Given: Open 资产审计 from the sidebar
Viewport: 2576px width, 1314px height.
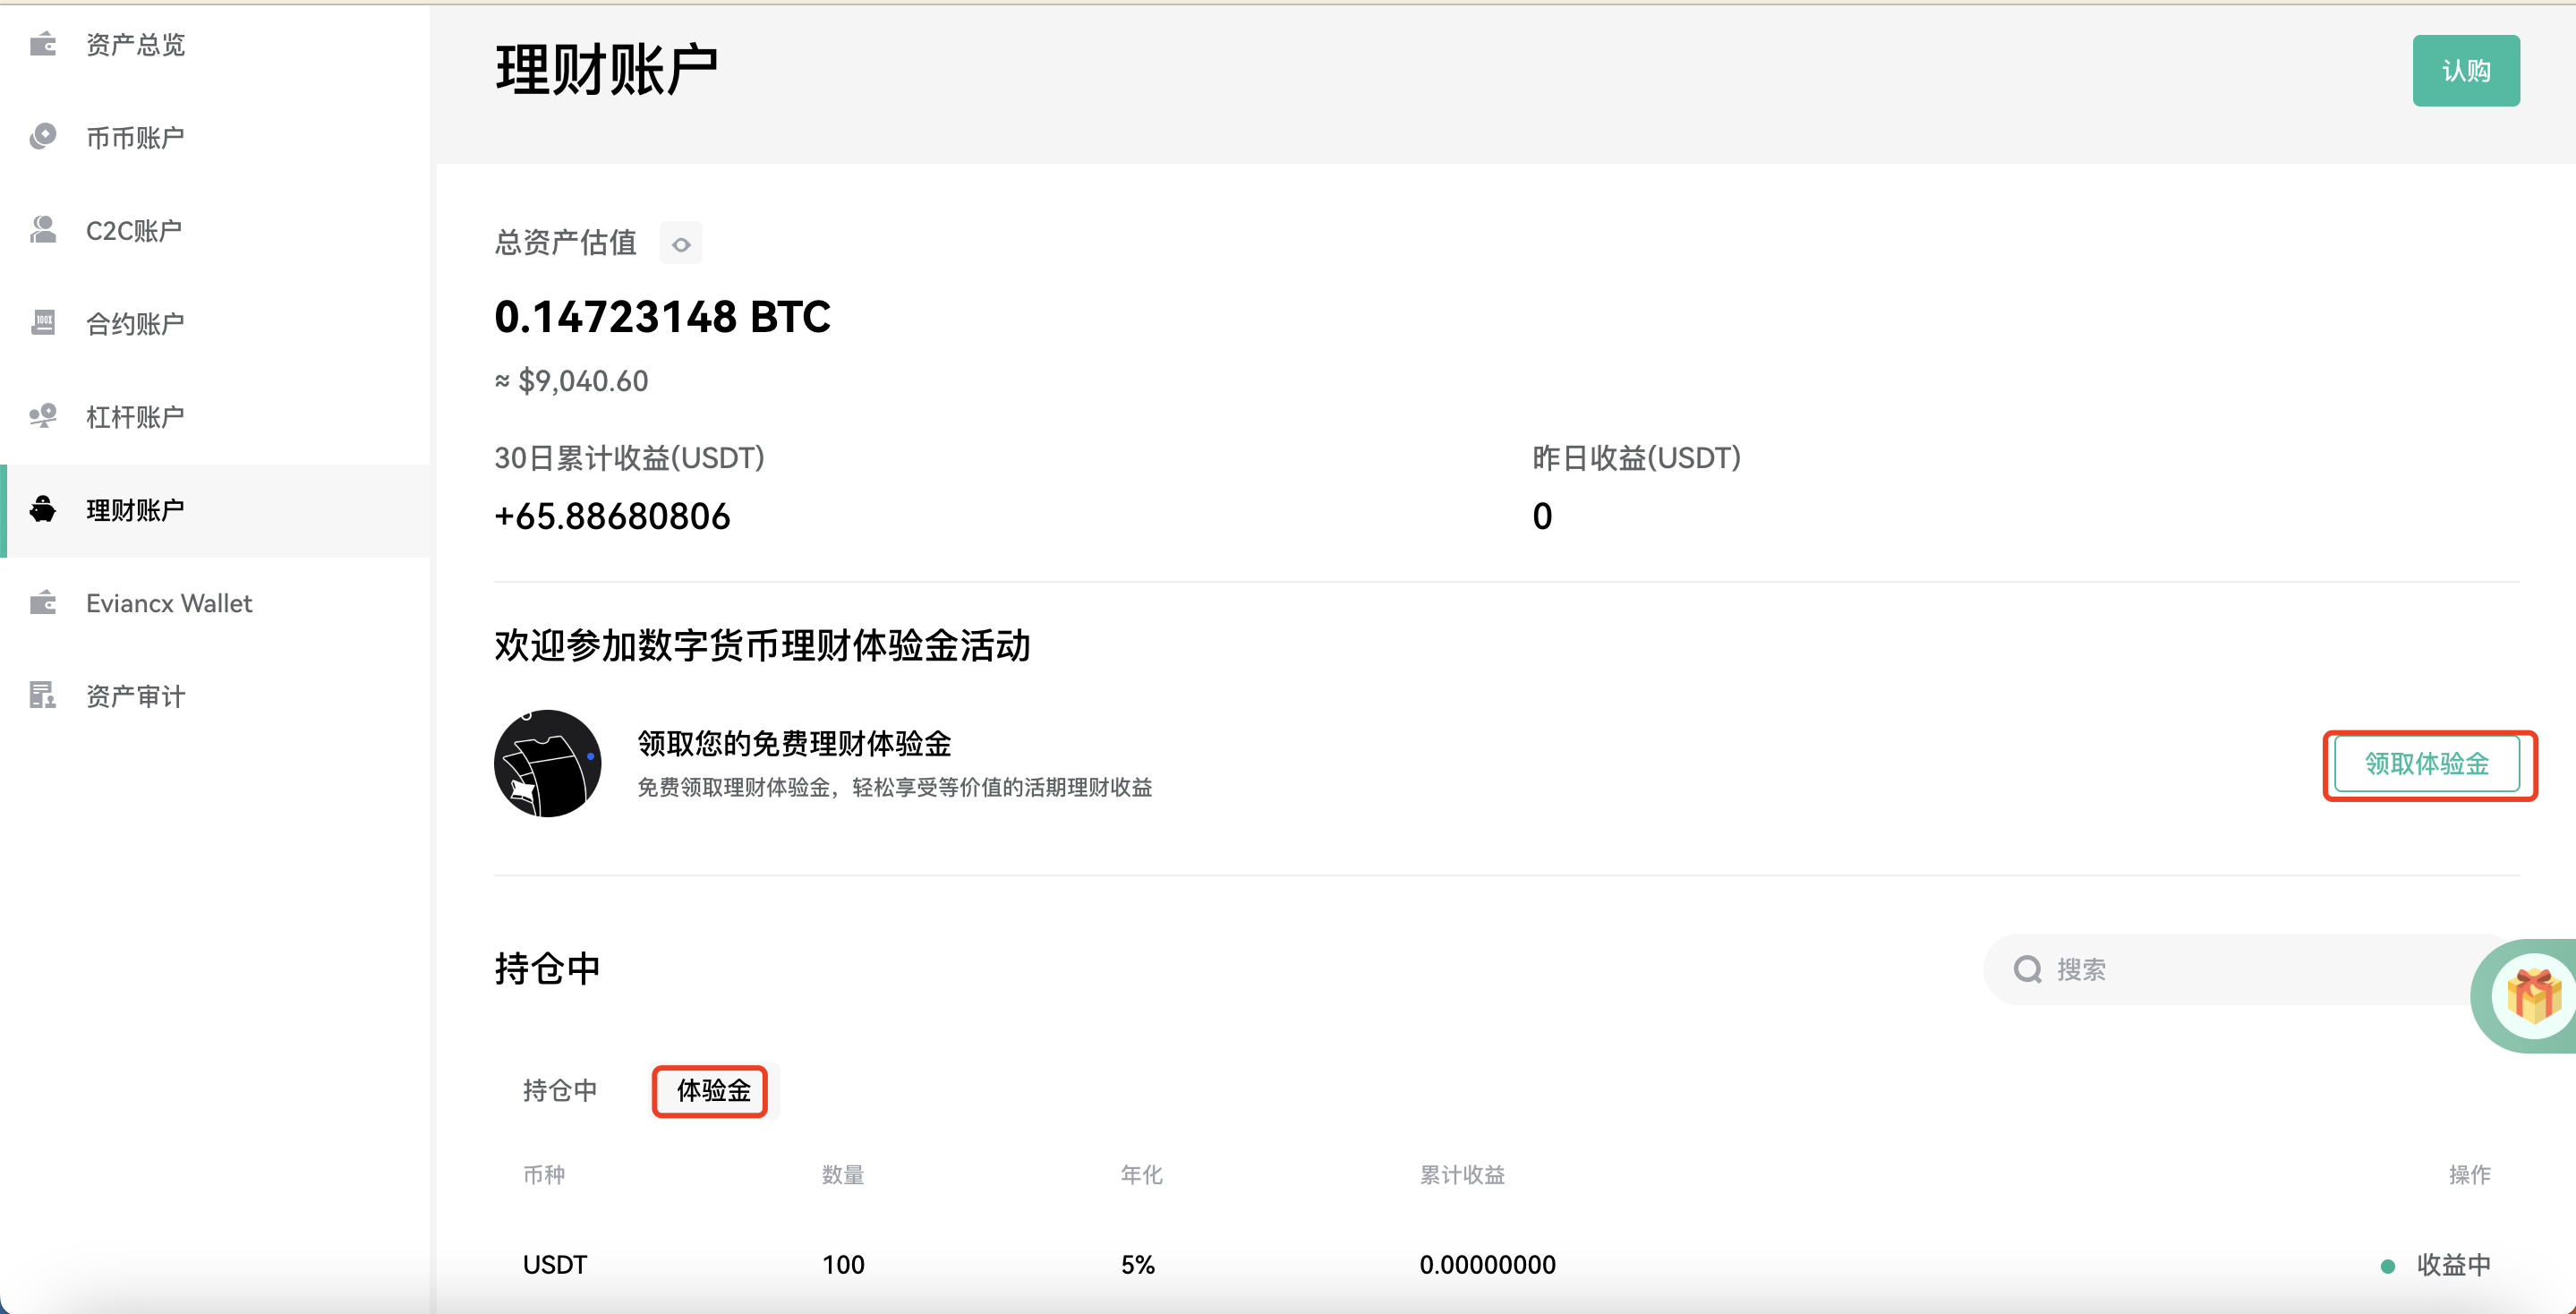Looking at the screenshot, I should point(216,696).
